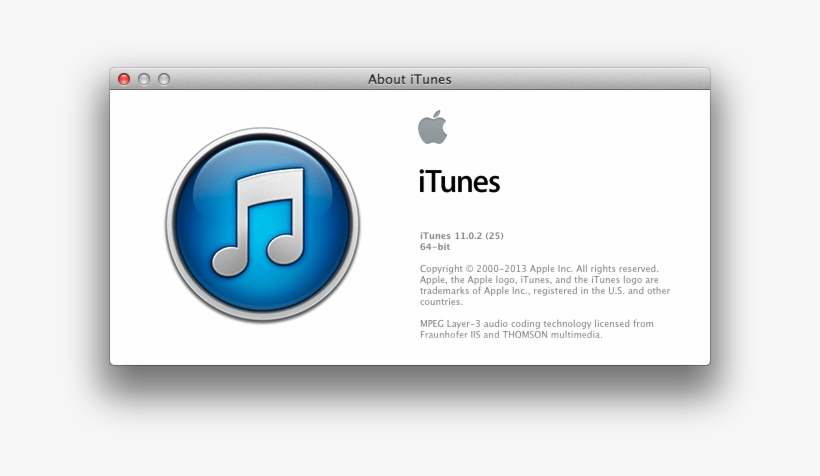The height and width of the screenshot is (476, 820).
Task: Click the zoom button in title bar
Action: (164, 79)
